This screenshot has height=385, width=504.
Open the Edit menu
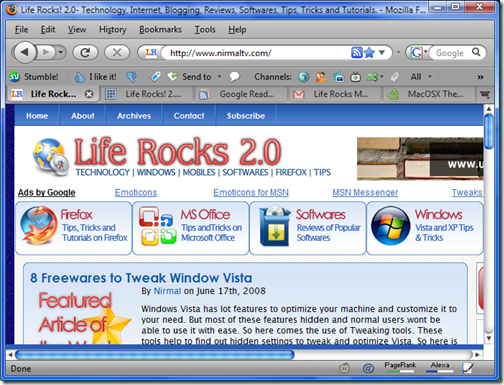tap(48, 30)
